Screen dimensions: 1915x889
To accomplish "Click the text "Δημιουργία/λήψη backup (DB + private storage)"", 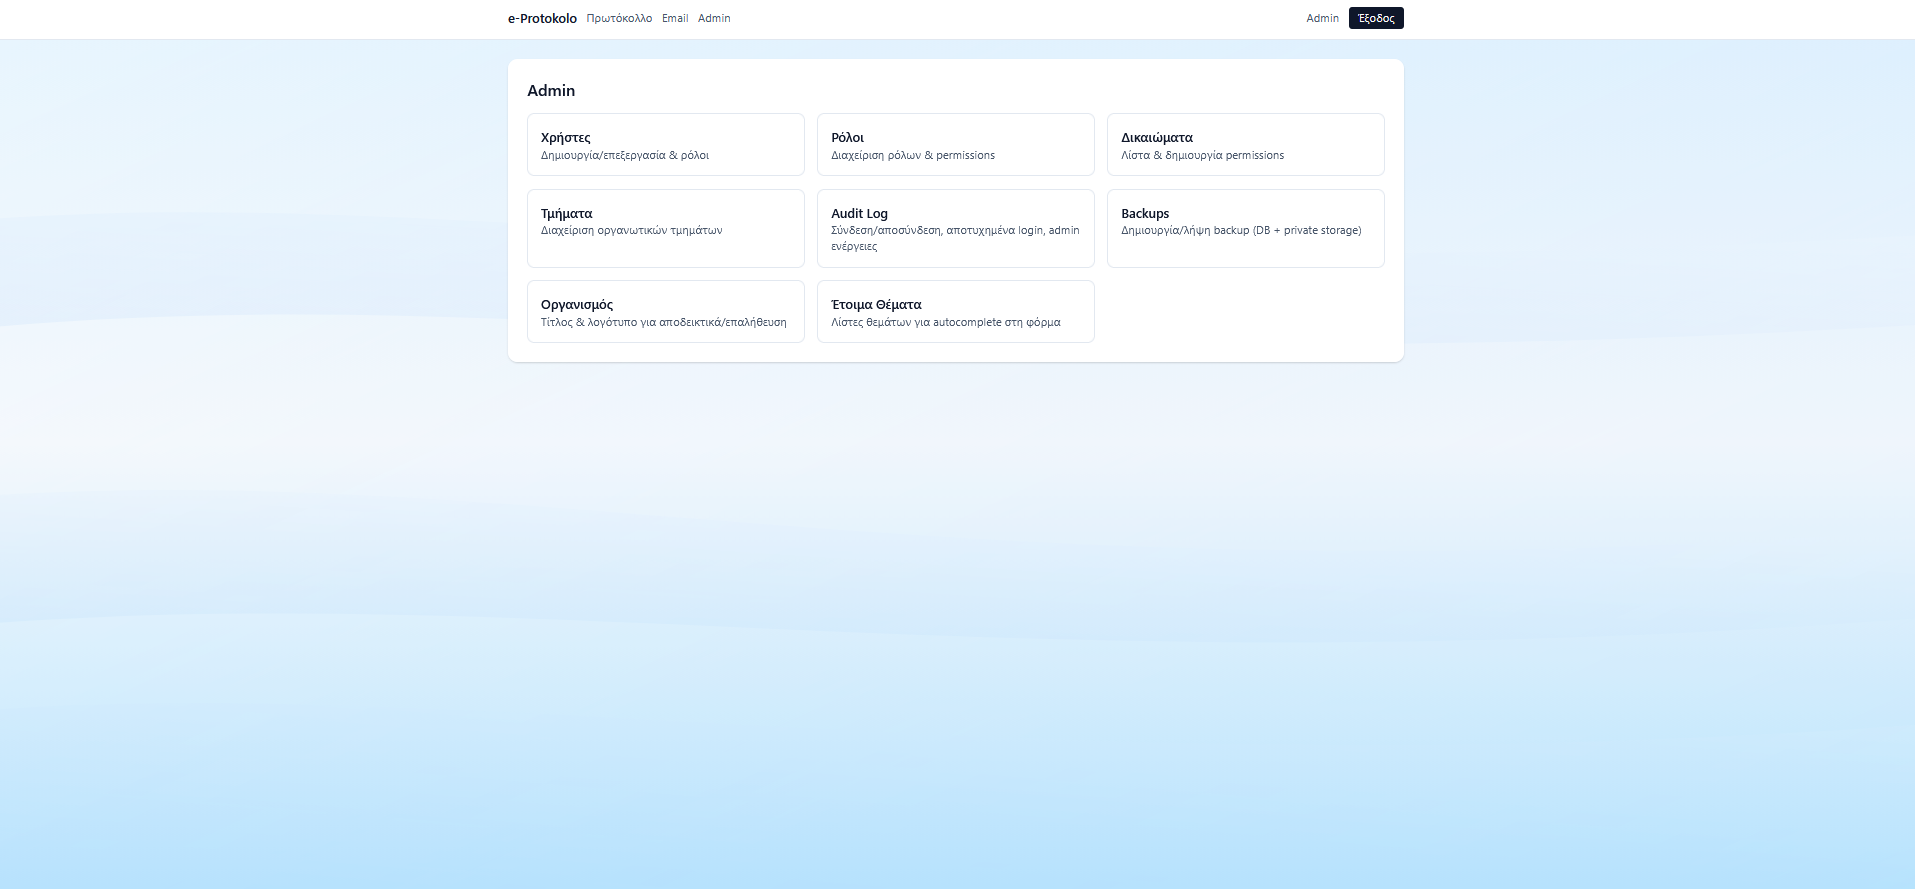I will [1241, 231].
